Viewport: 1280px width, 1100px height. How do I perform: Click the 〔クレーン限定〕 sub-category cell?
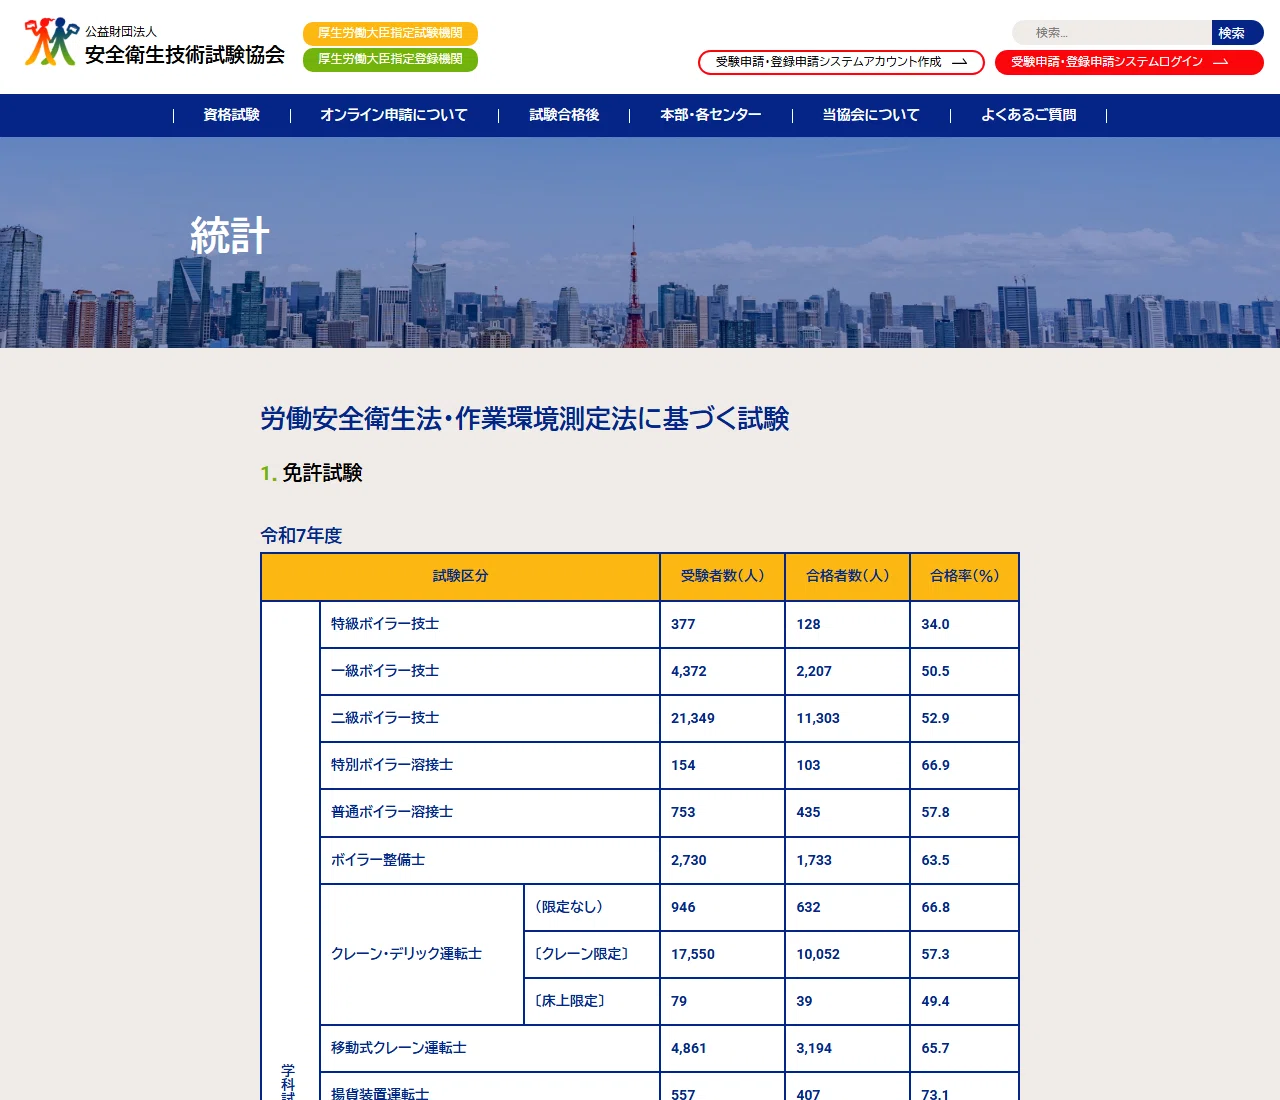[x=592, y=954]
